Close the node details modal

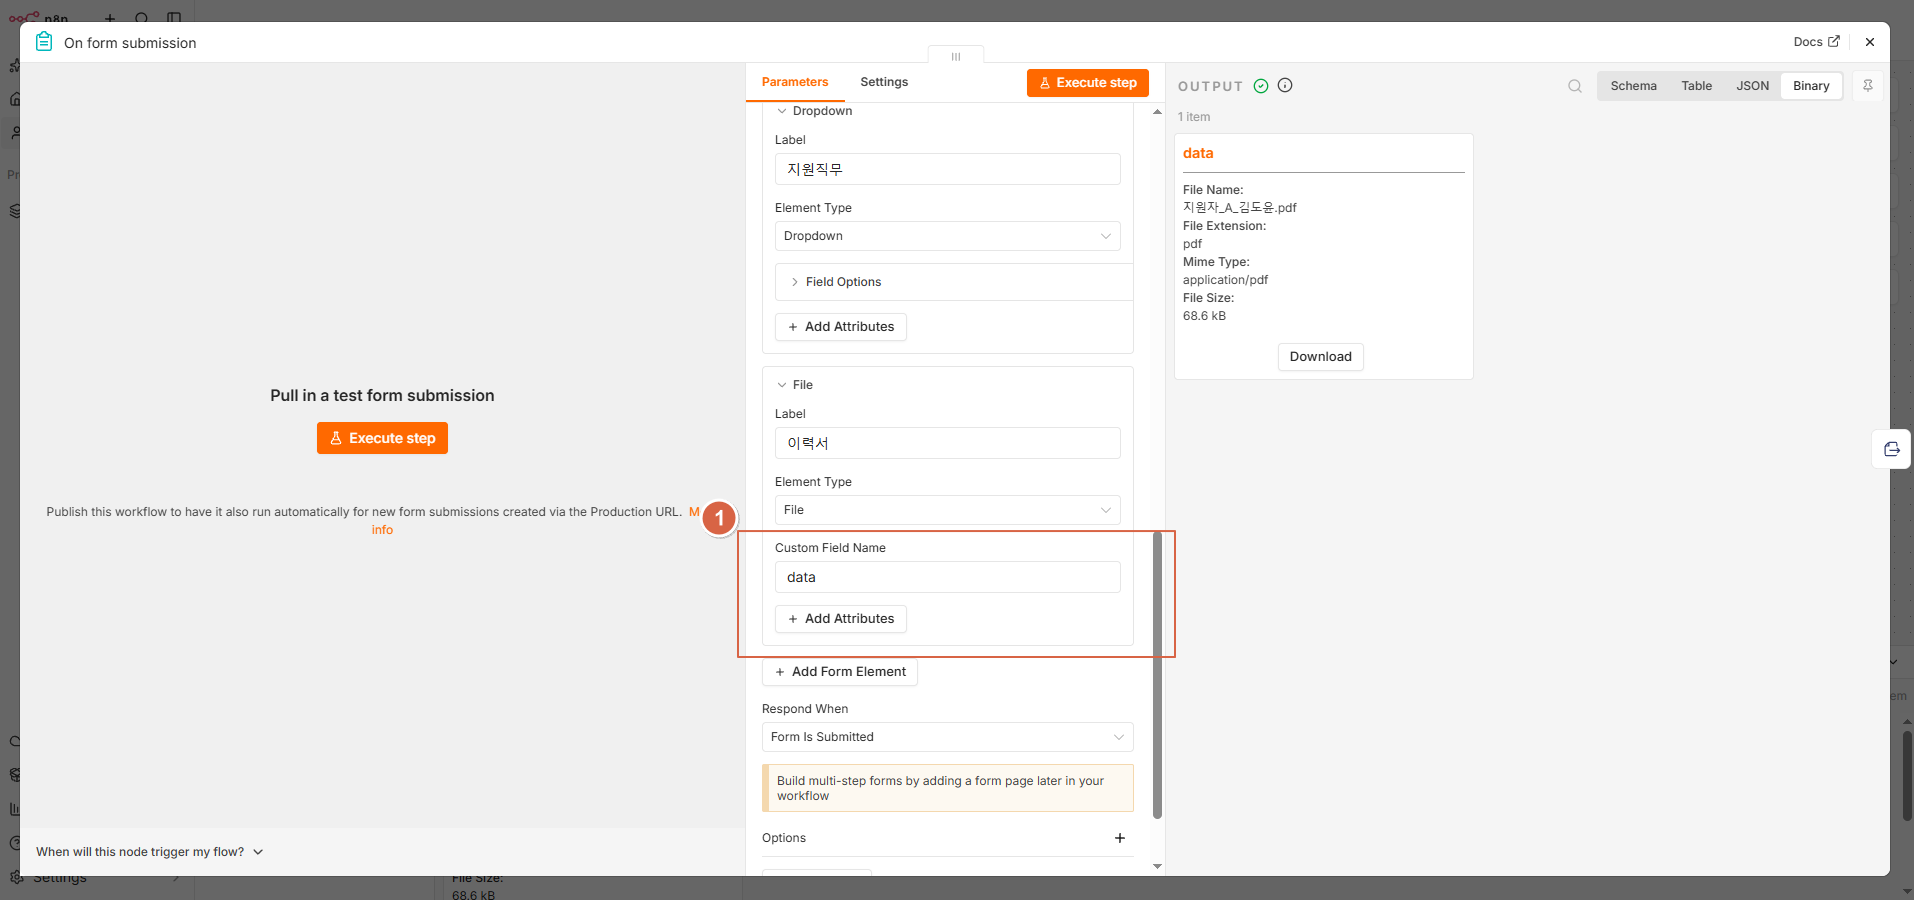1870,42
